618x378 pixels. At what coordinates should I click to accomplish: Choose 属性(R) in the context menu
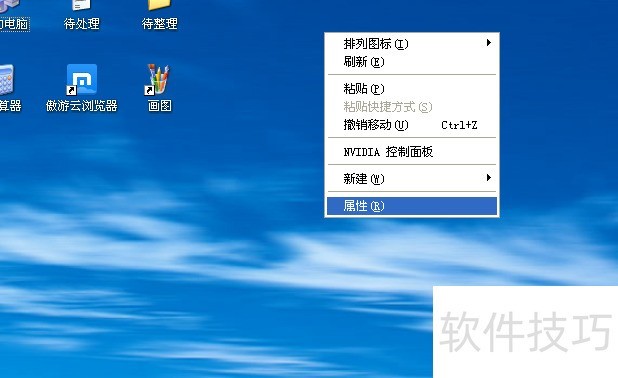(412, 206)
